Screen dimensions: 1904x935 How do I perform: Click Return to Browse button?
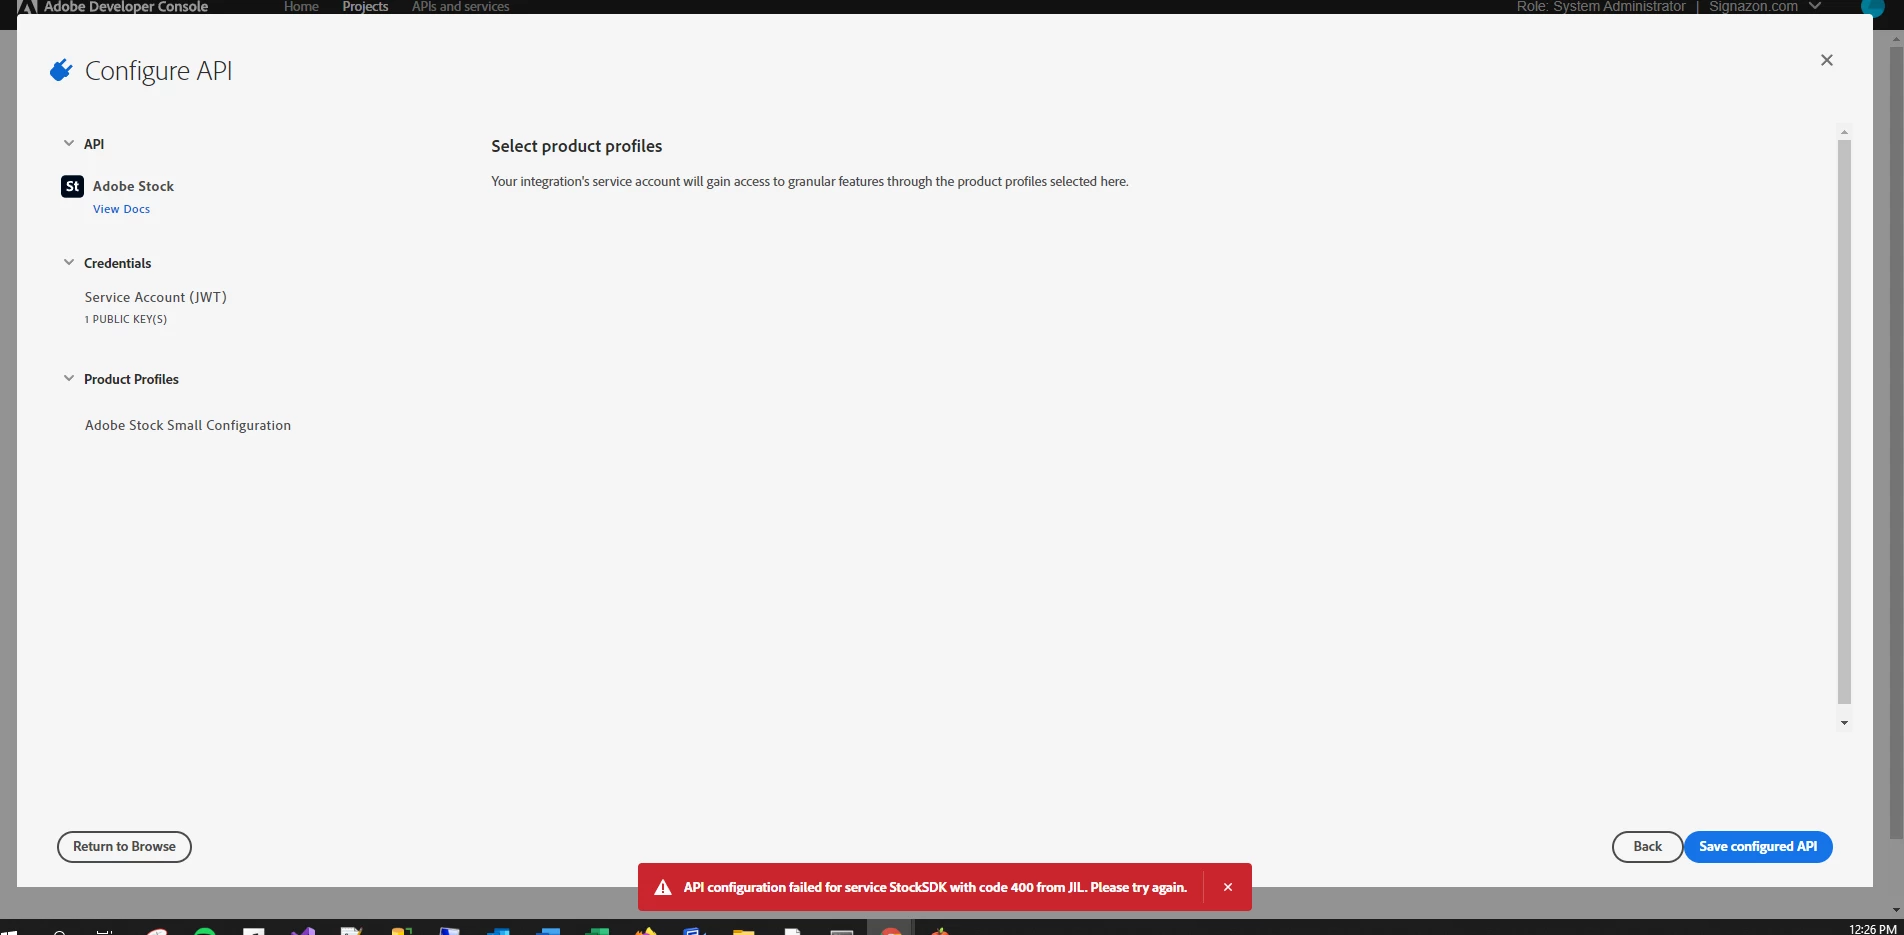pos(124,846)
